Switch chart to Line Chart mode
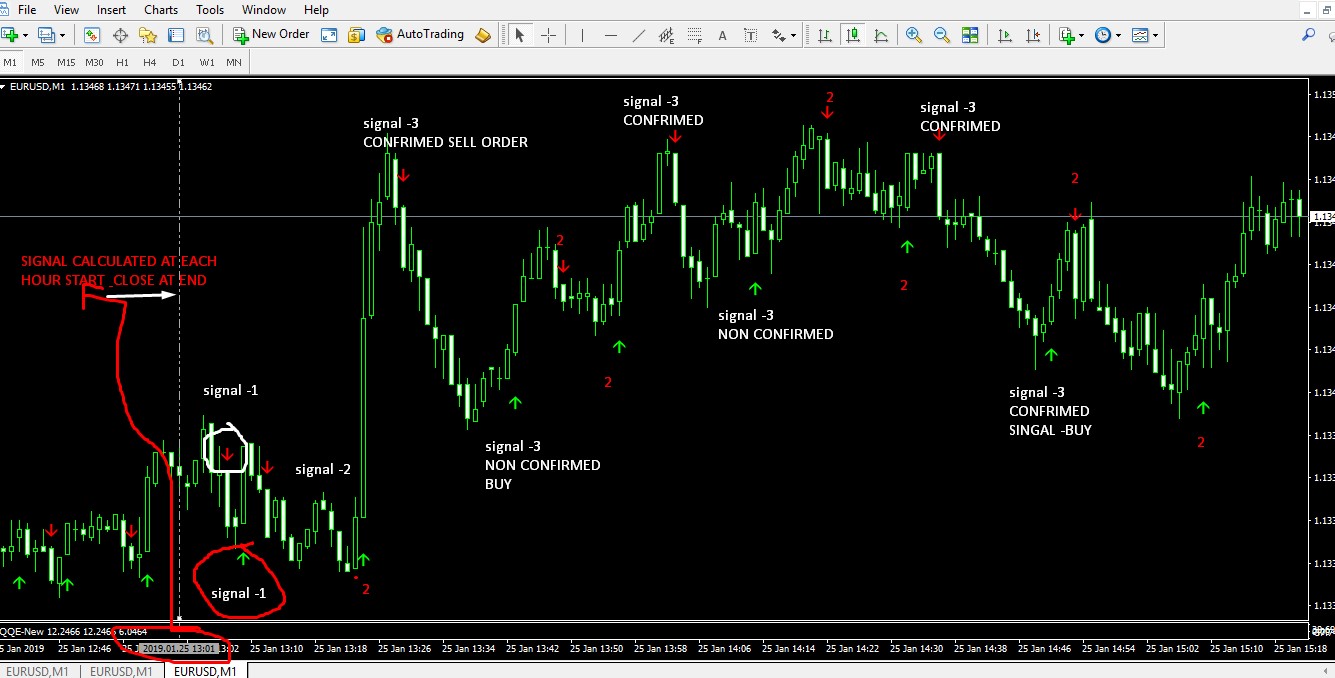Image resolution: width=1335 pixels, height=678 pixels. tap(881, 34)
